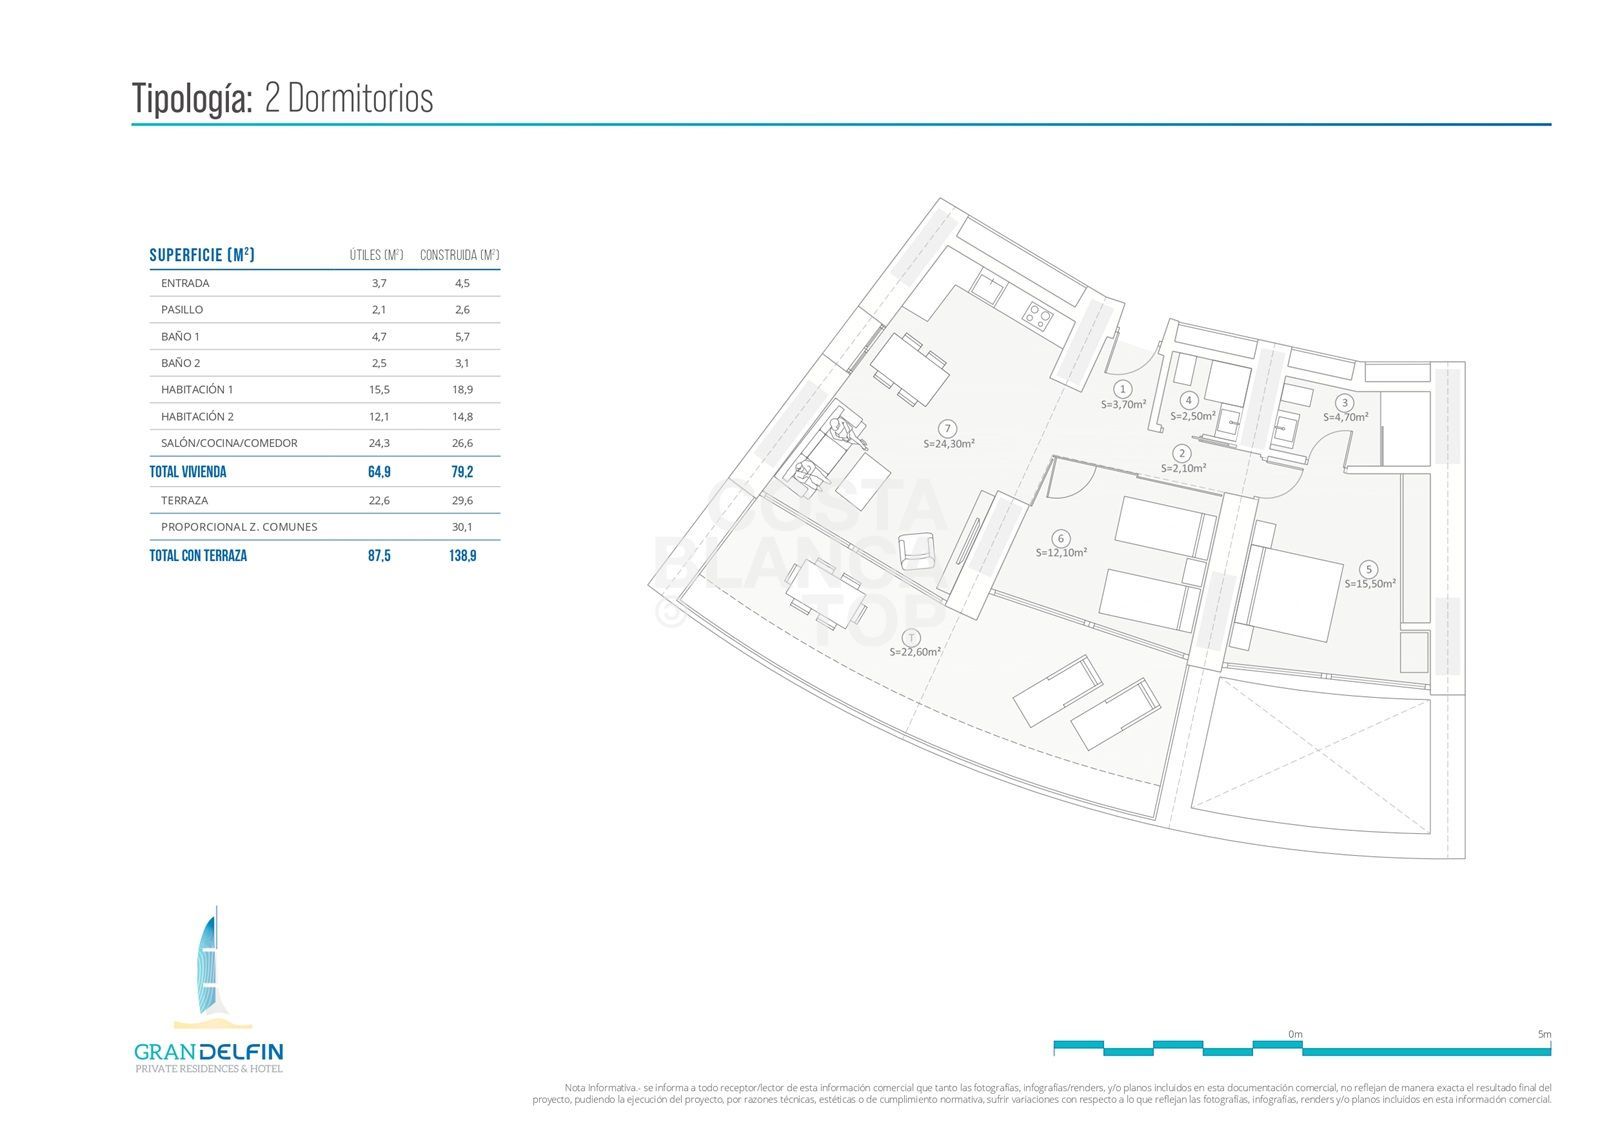Viewport: 1600px width, 1131px height.
Task: Click the '5,7' Baño 1 built value
Action: pyautogui.click(x=462, y=337)
